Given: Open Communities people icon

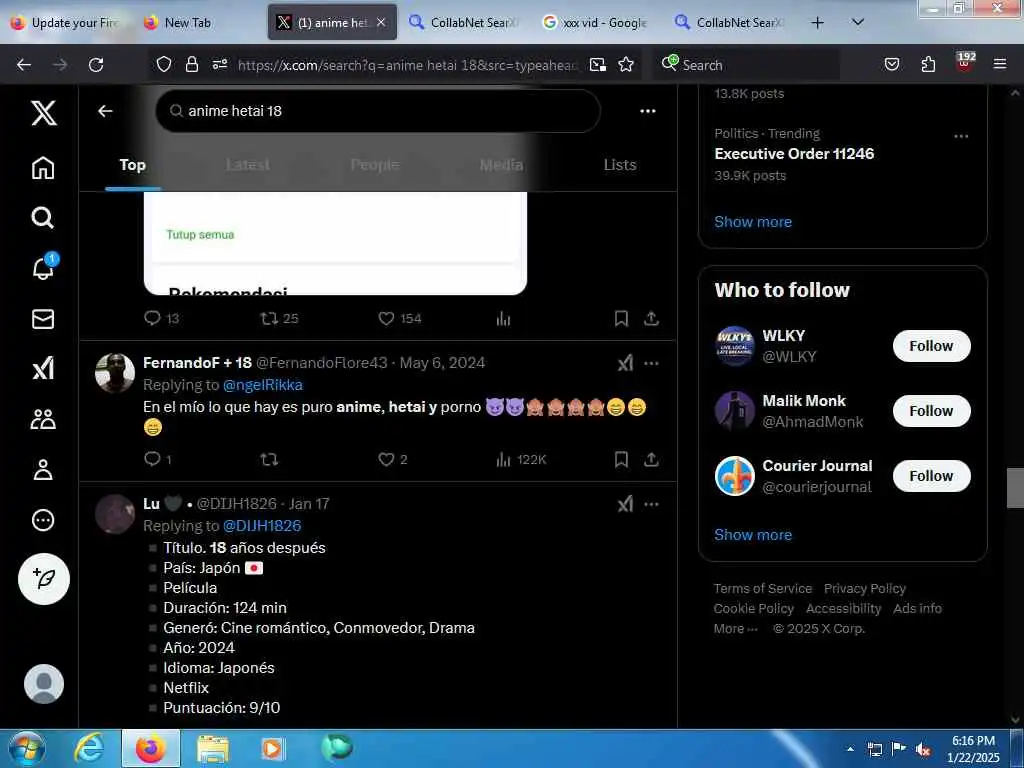Looking at the screenshot, I should [x=43, y=419].
